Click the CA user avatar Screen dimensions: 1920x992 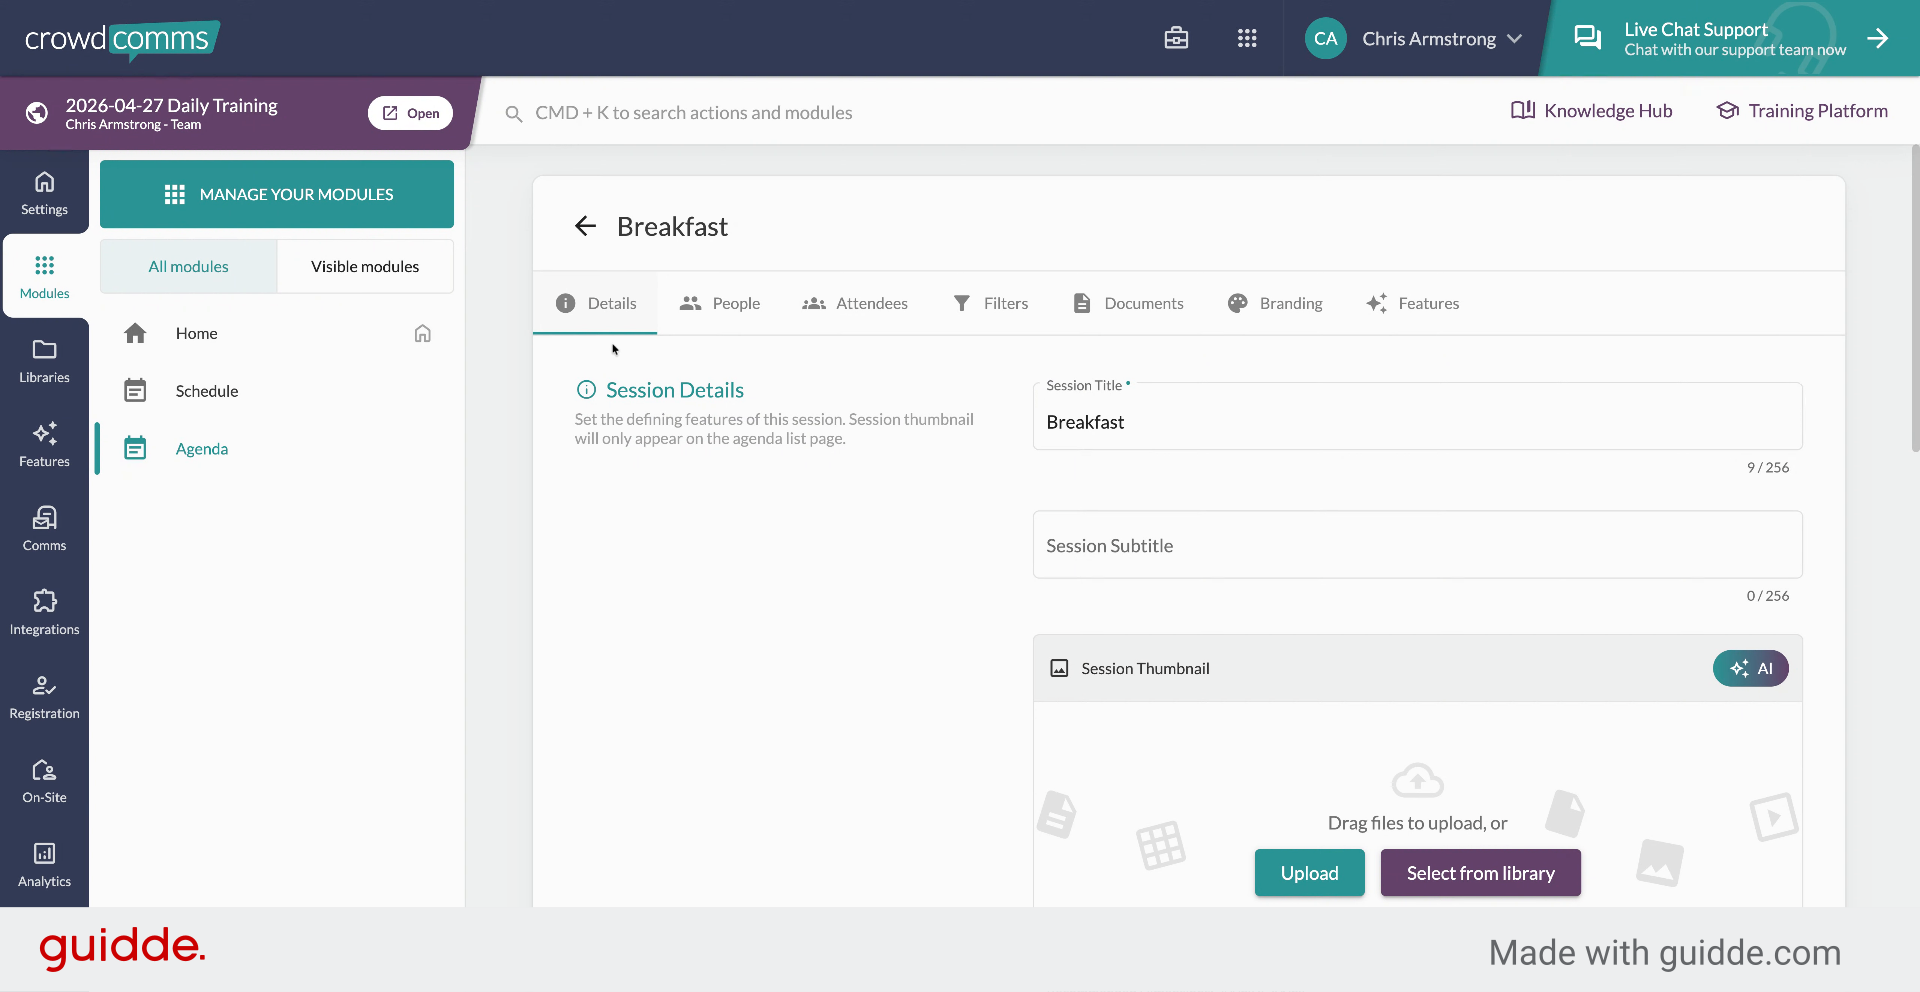click(1325, 38)
